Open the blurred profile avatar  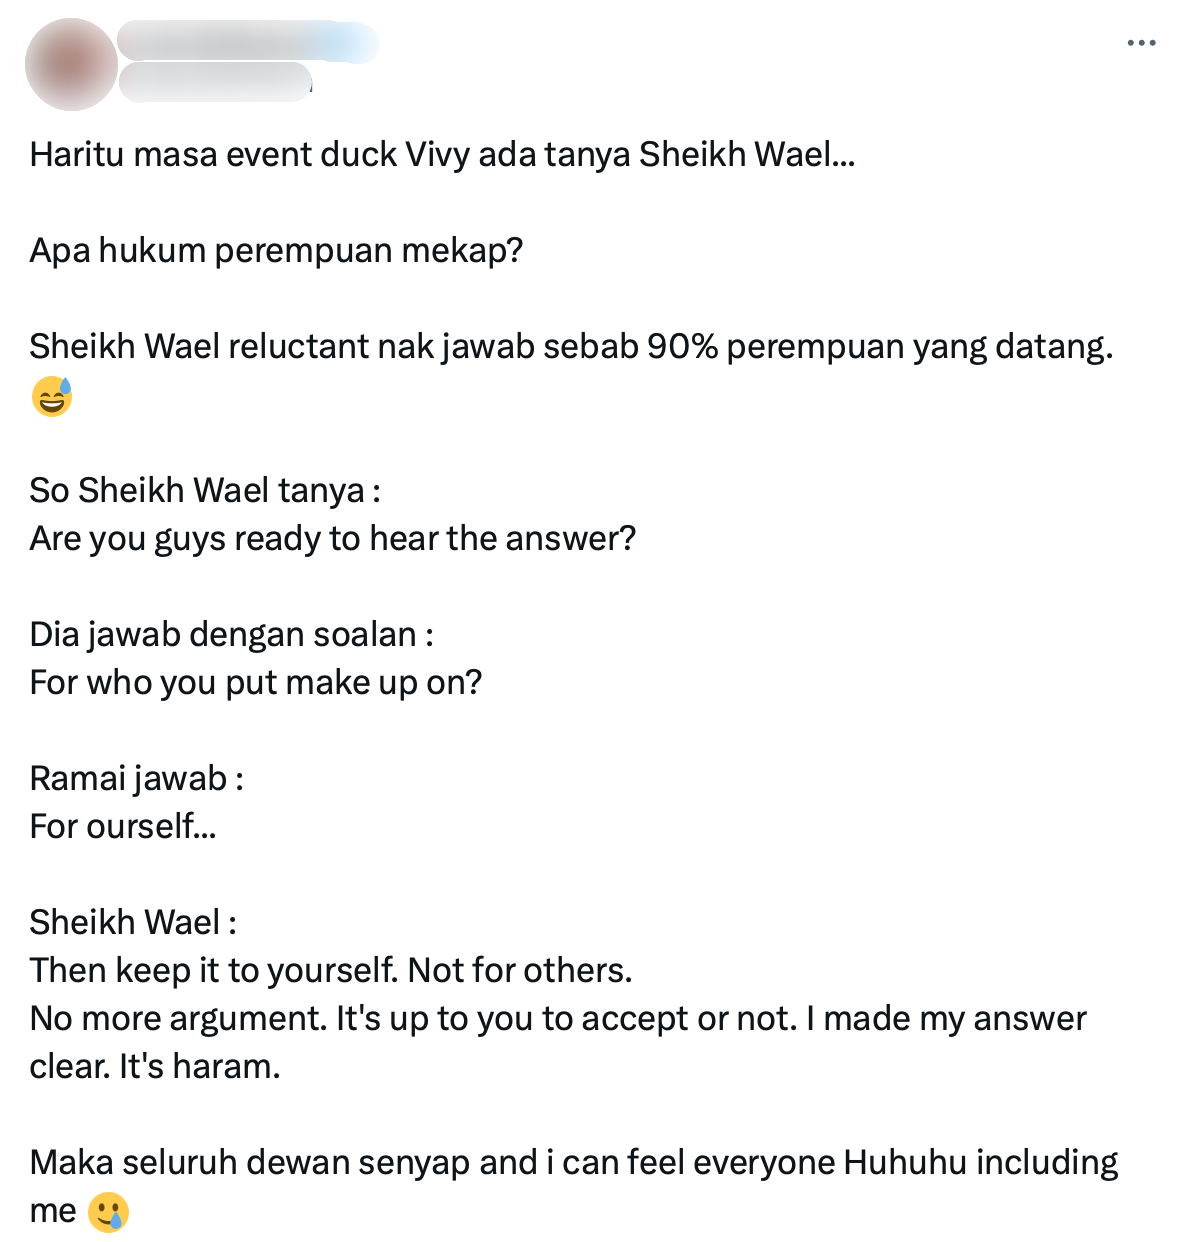72,64
